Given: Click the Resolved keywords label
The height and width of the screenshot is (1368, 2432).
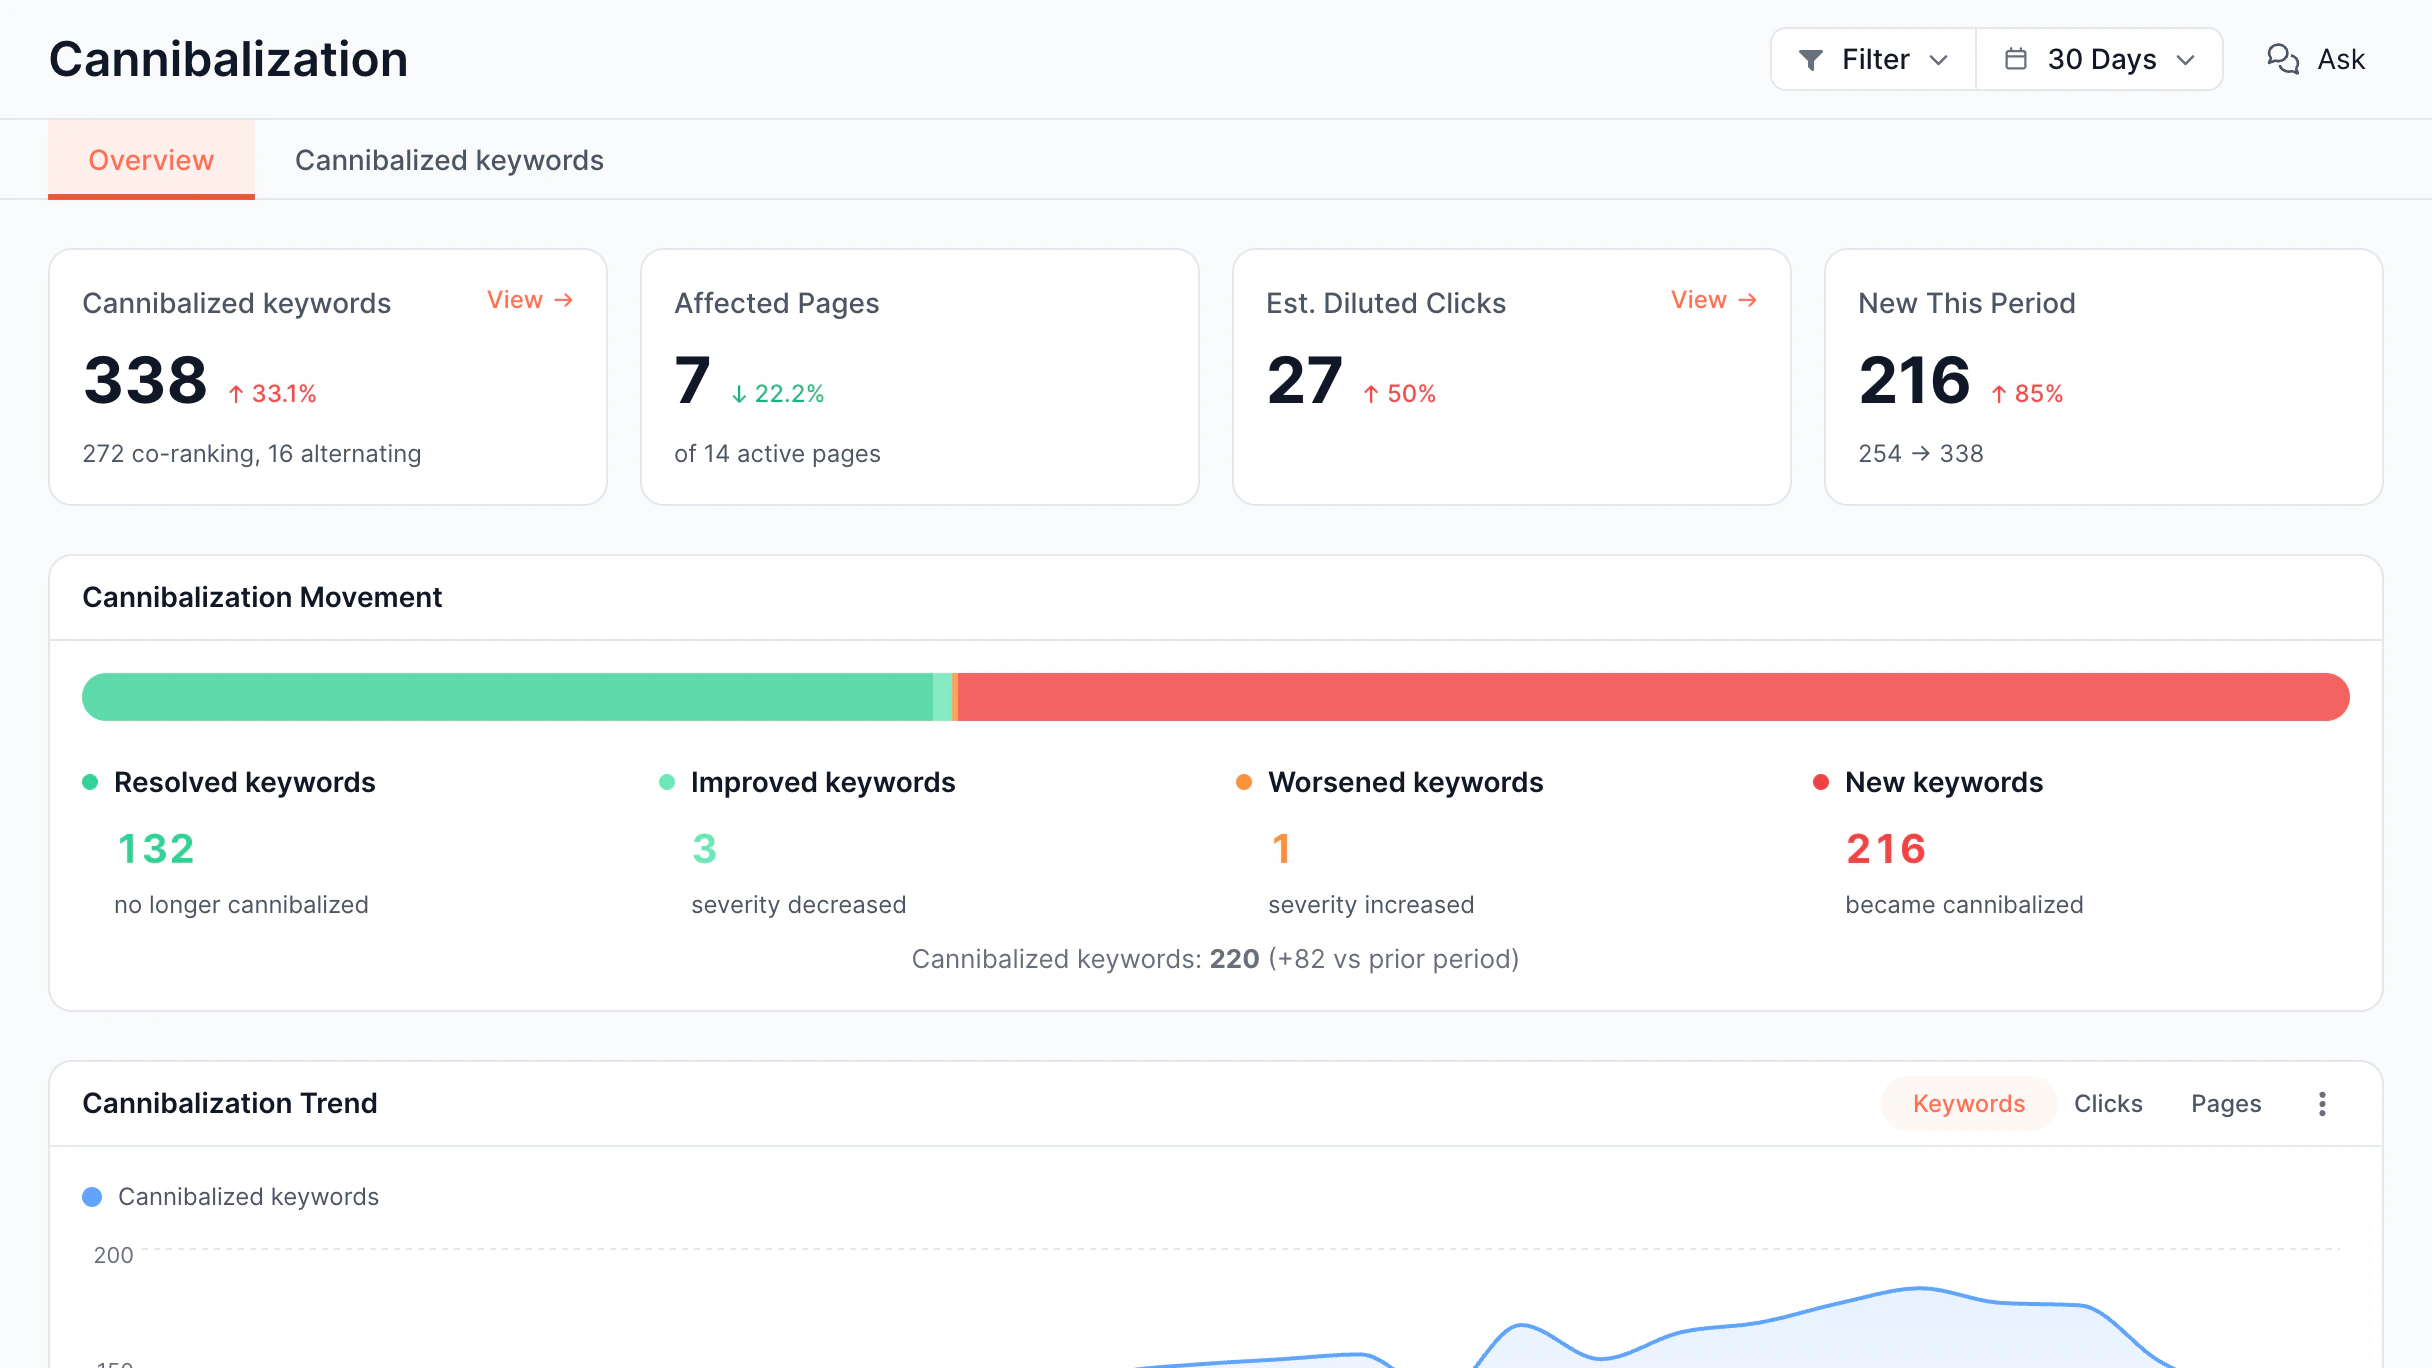Looking at the screenshot, I should pyautogui.click(x=245, y=782).
